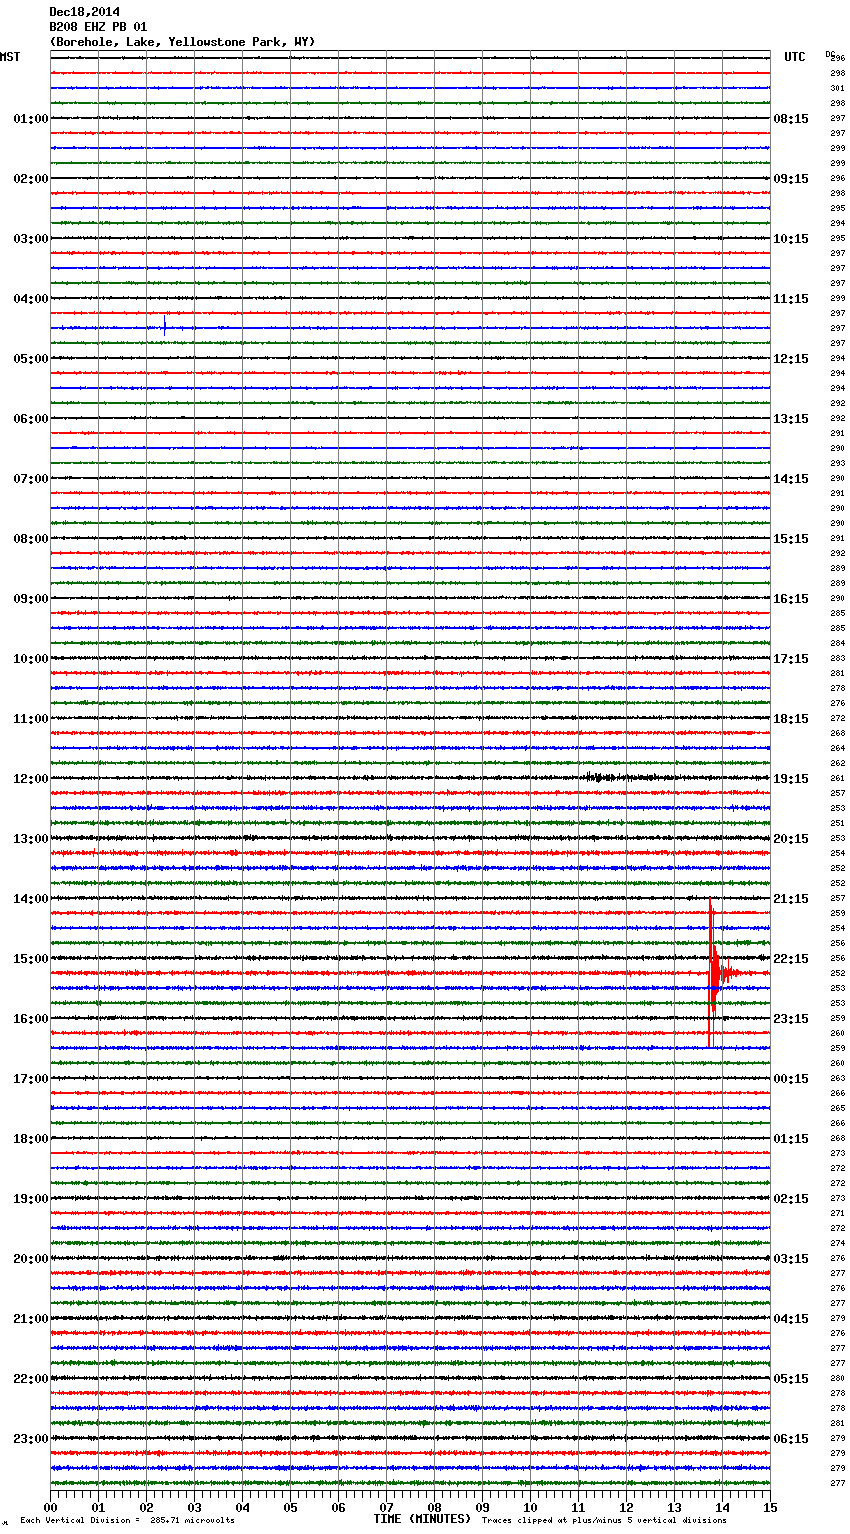Click the 15:15 UTC time label
The height and width of the screenshot is (1534, 850).
[x=791, y=539]
